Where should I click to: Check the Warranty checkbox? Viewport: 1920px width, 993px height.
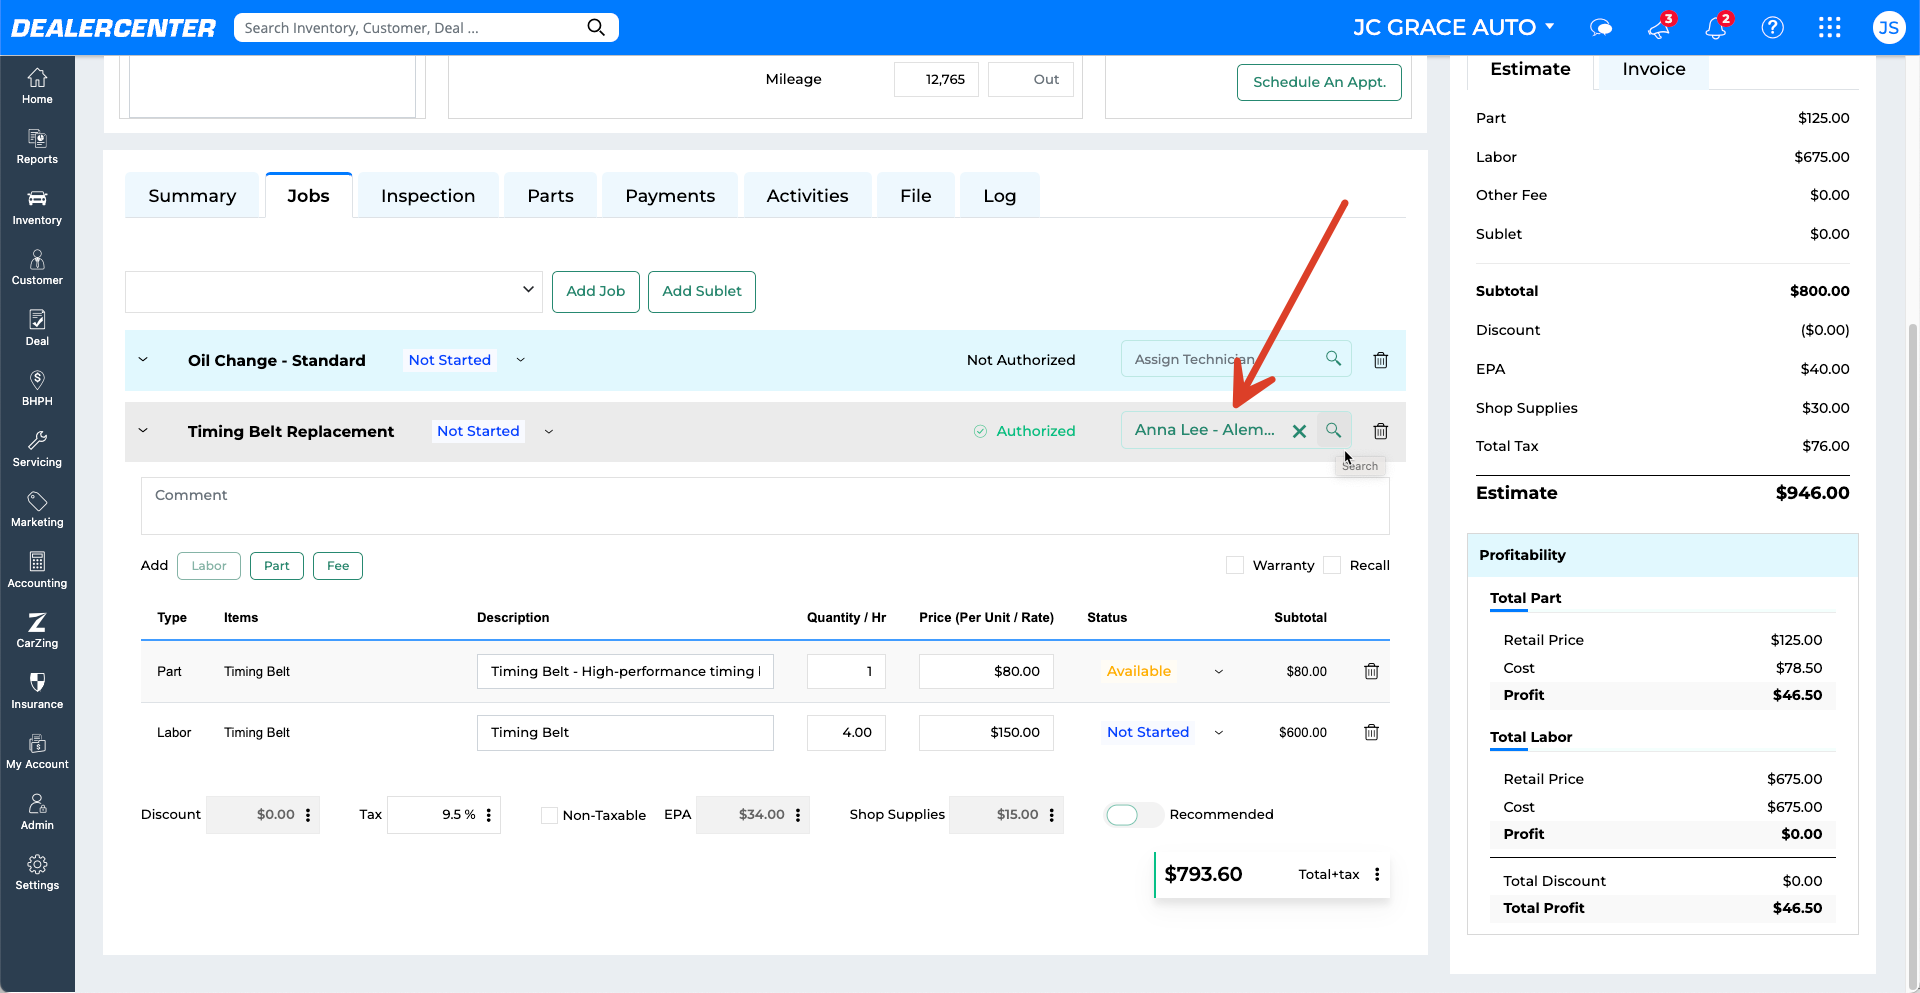pyautogui.click(x=1235, y=565)
